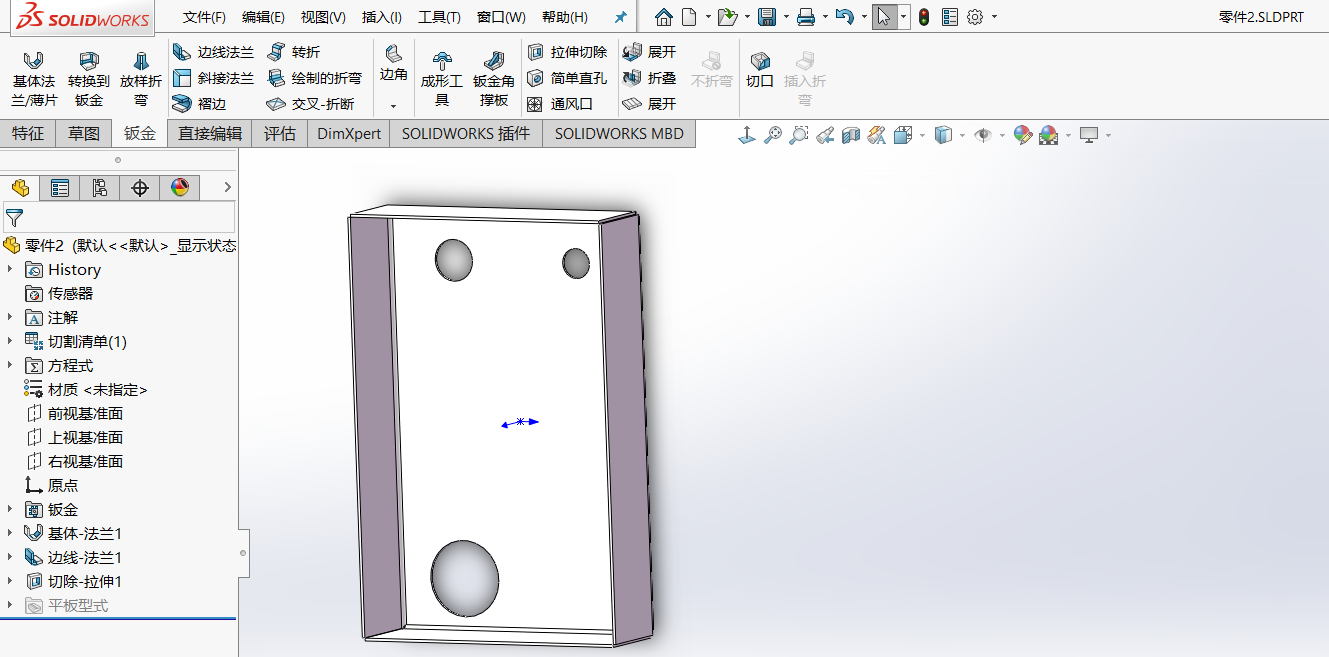Switch to the 草图 (Sketch) tab
The height and width of the screenshot is (657, 1329).
tap(84, 133)
